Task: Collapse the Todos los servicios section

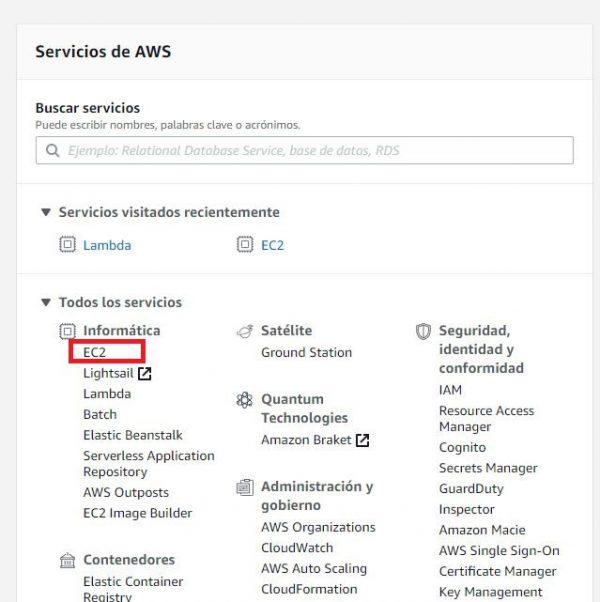Action: point(45,302)
